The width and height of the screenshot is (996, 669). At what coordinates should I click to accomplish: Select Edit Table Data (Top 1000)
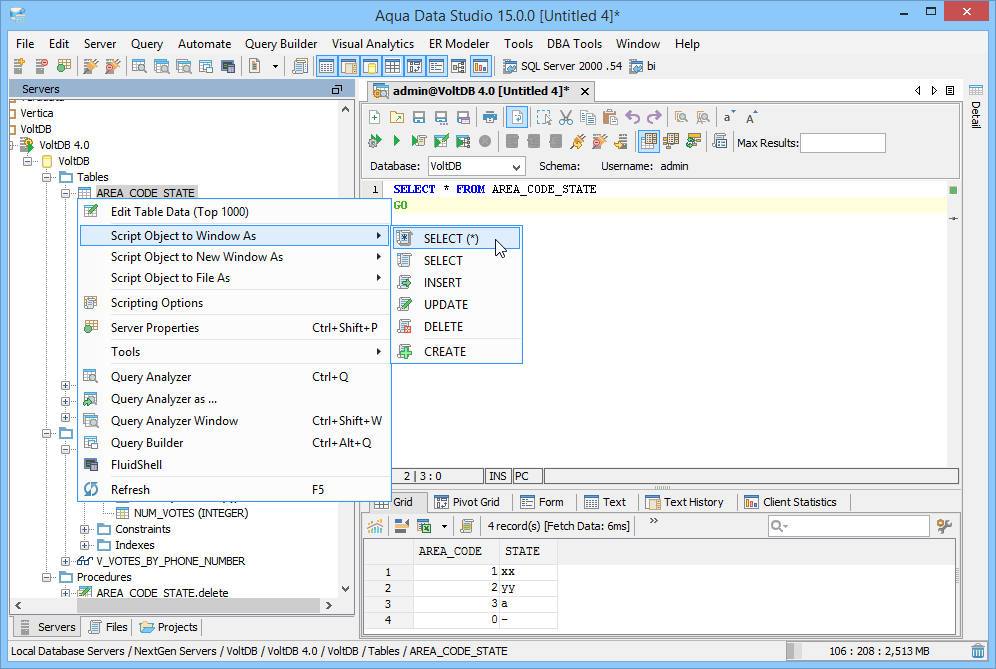(x=234, y=212)
